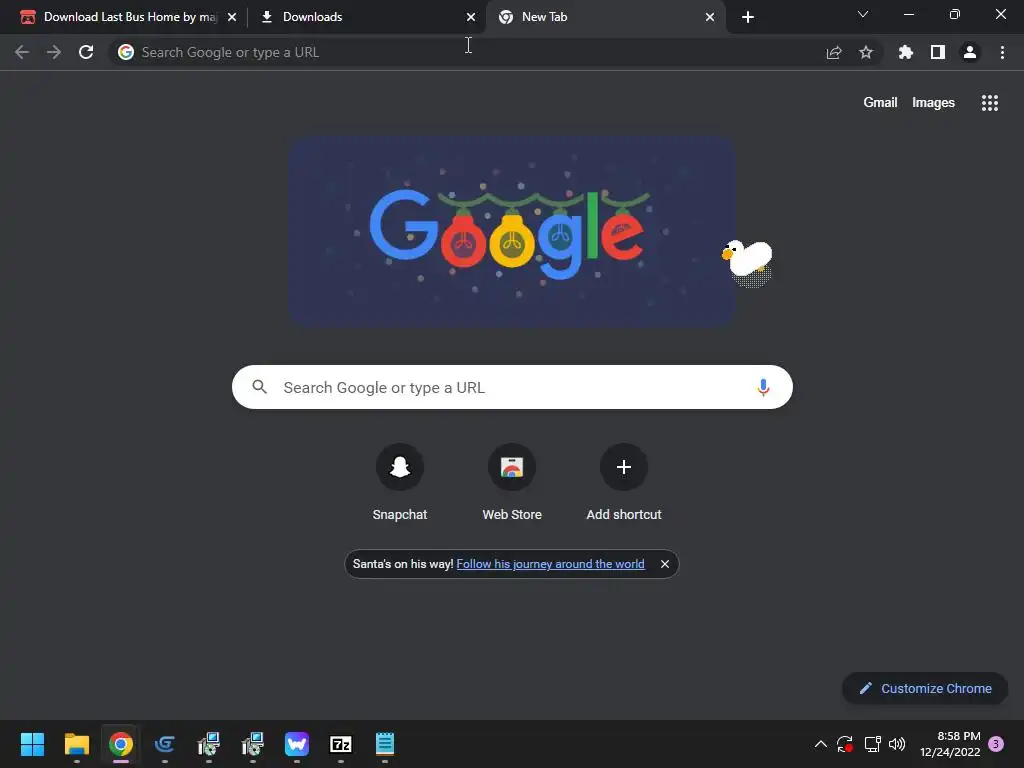Close the Downloads tab

click(471, 17)
